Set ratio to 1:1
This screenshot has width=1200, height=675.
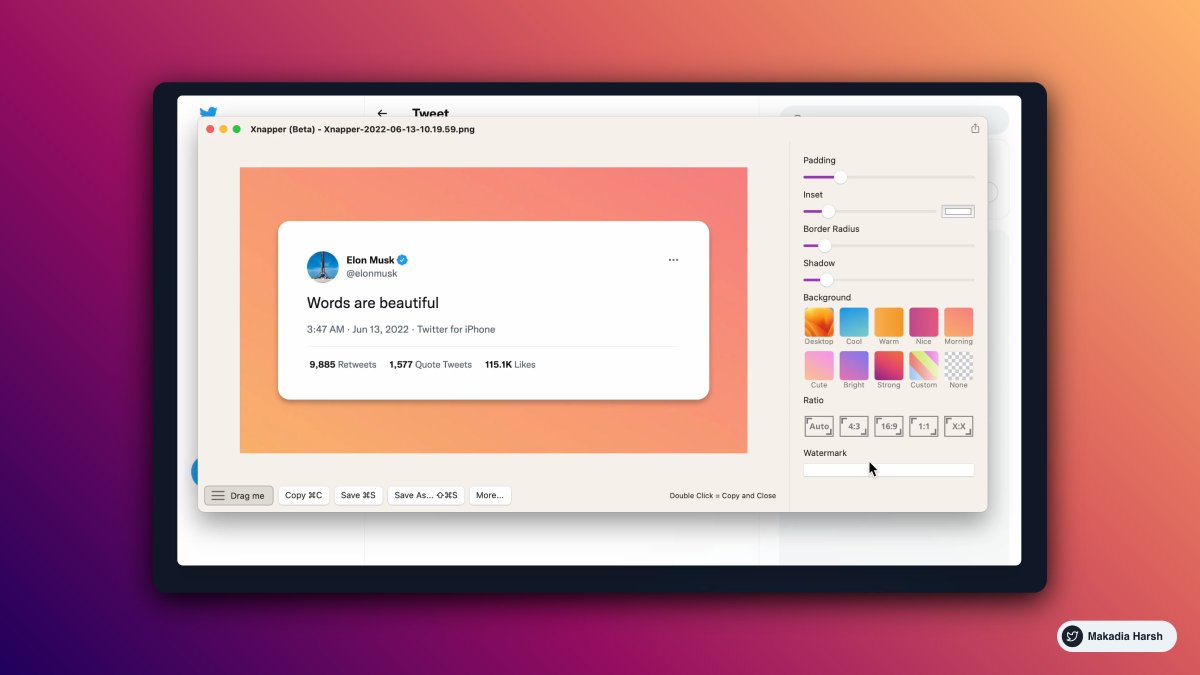pyautogui.click(x=923, y=426)
